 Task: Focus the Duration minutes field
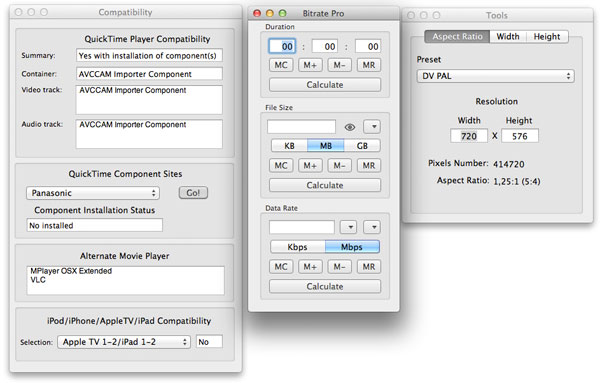pyautogui.click(x=325, y=46)
